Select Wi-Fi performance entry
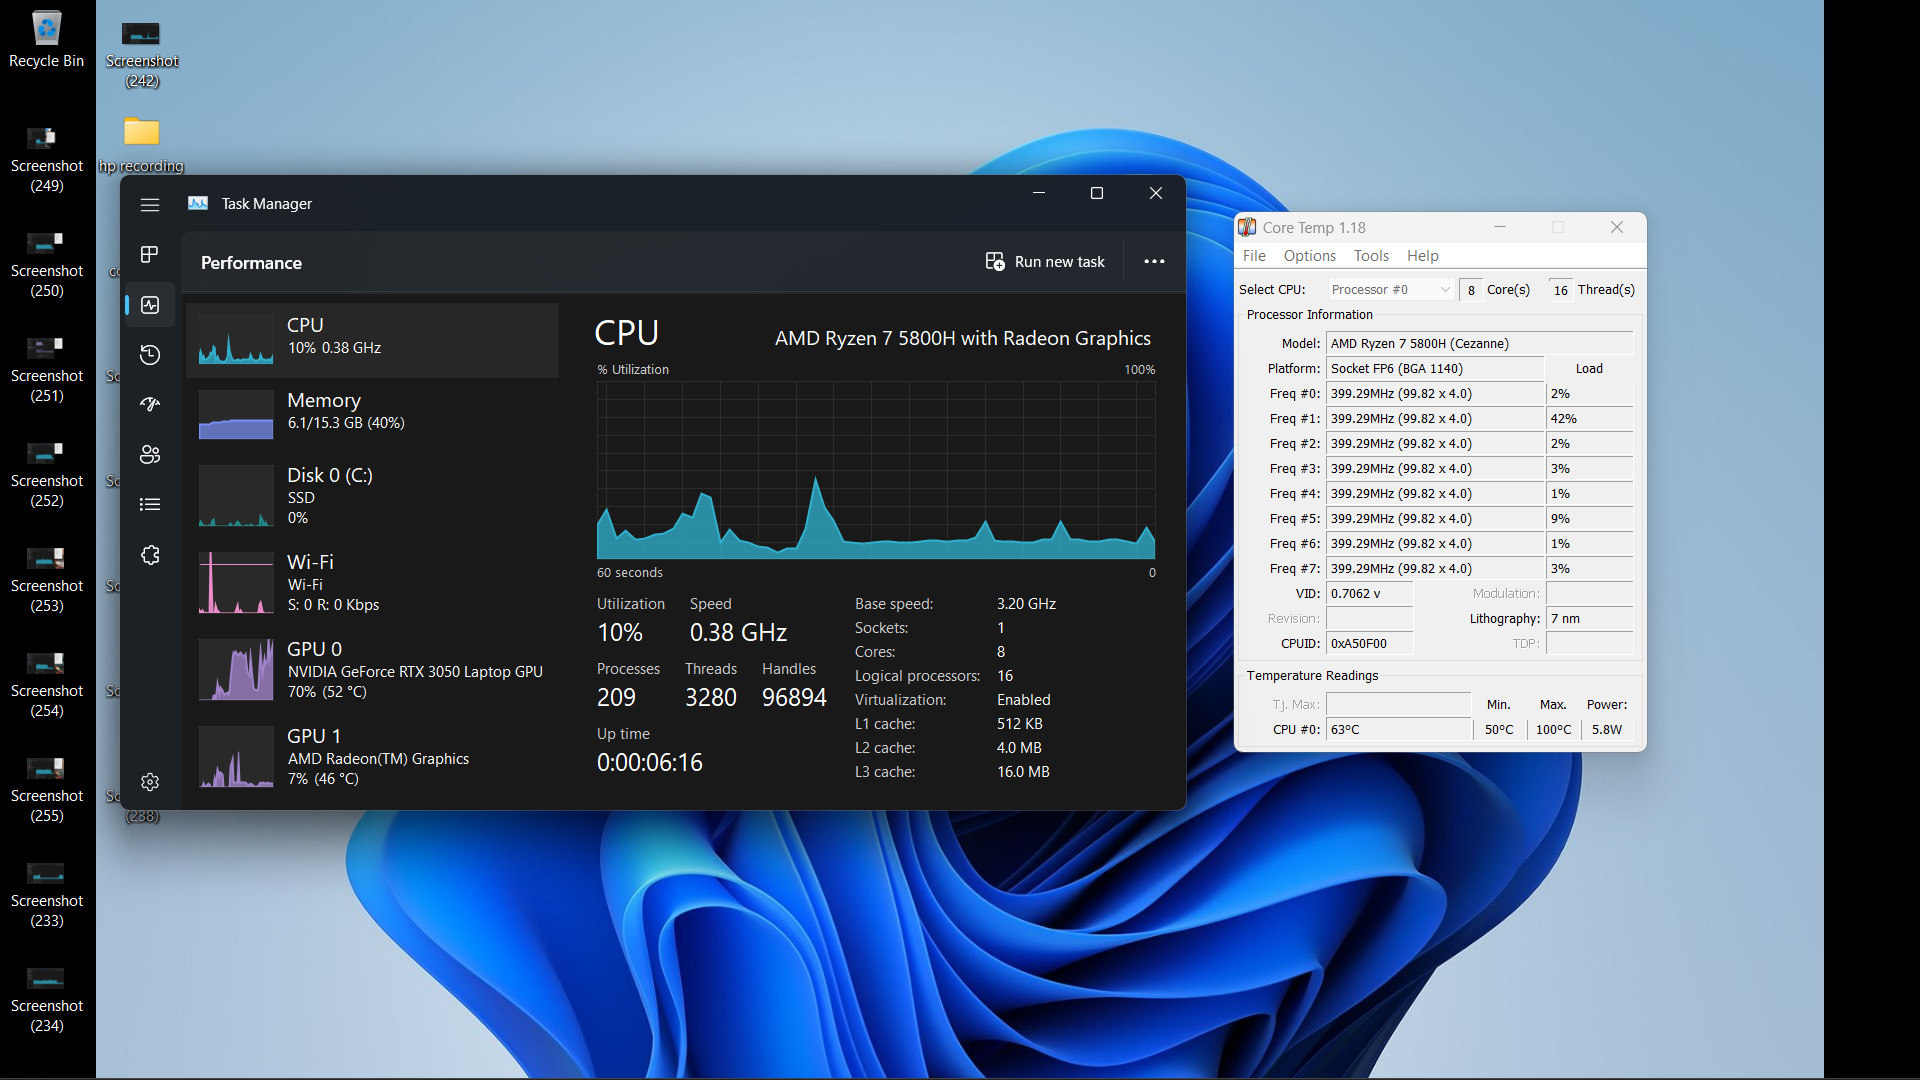This screenshot has width=1920, height=1080. (x=372, y=582)
